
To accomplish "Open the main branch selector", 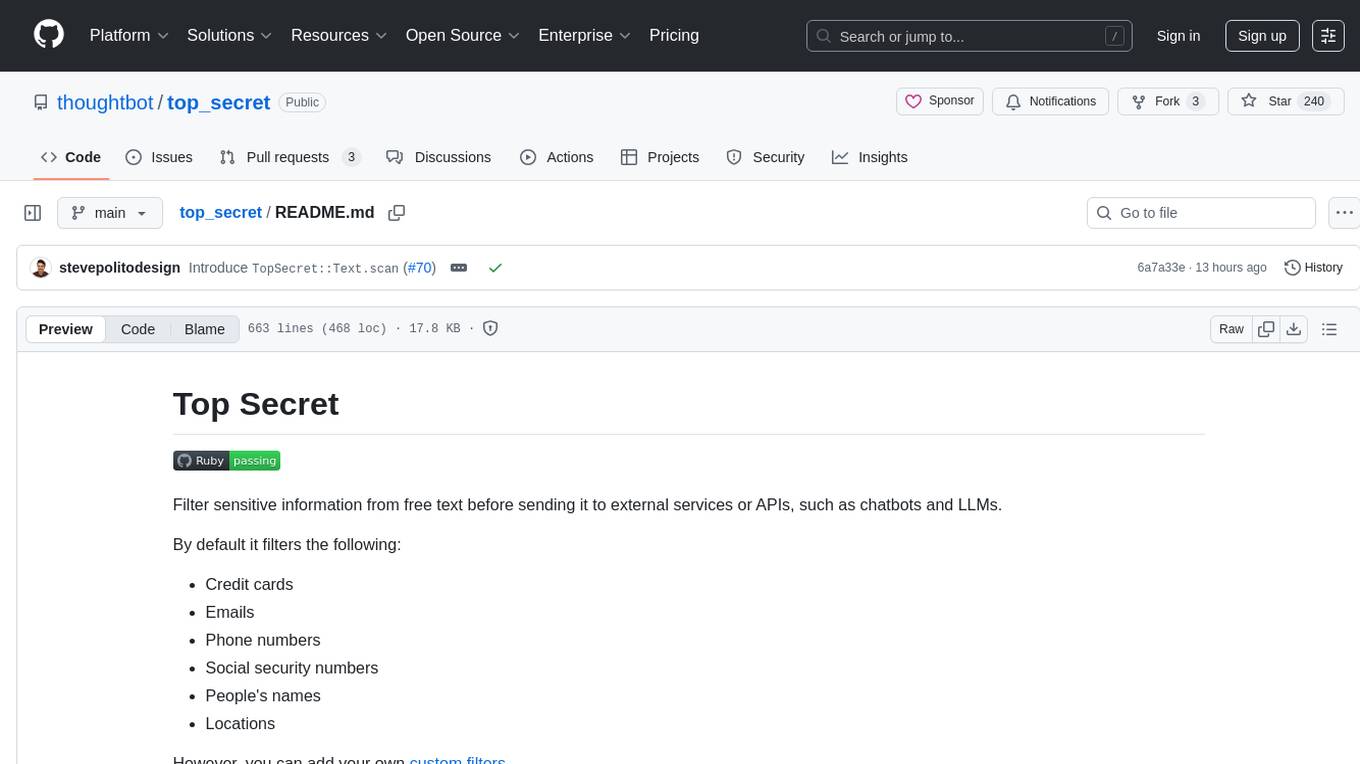I will [110, 213].
